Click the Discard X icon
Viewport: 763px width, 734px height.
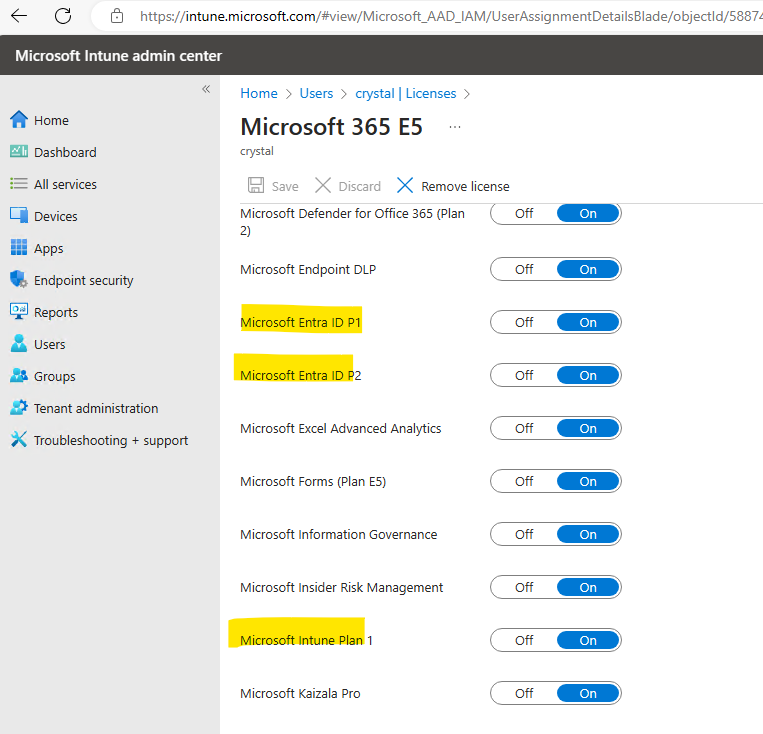[x=323, y=185]
